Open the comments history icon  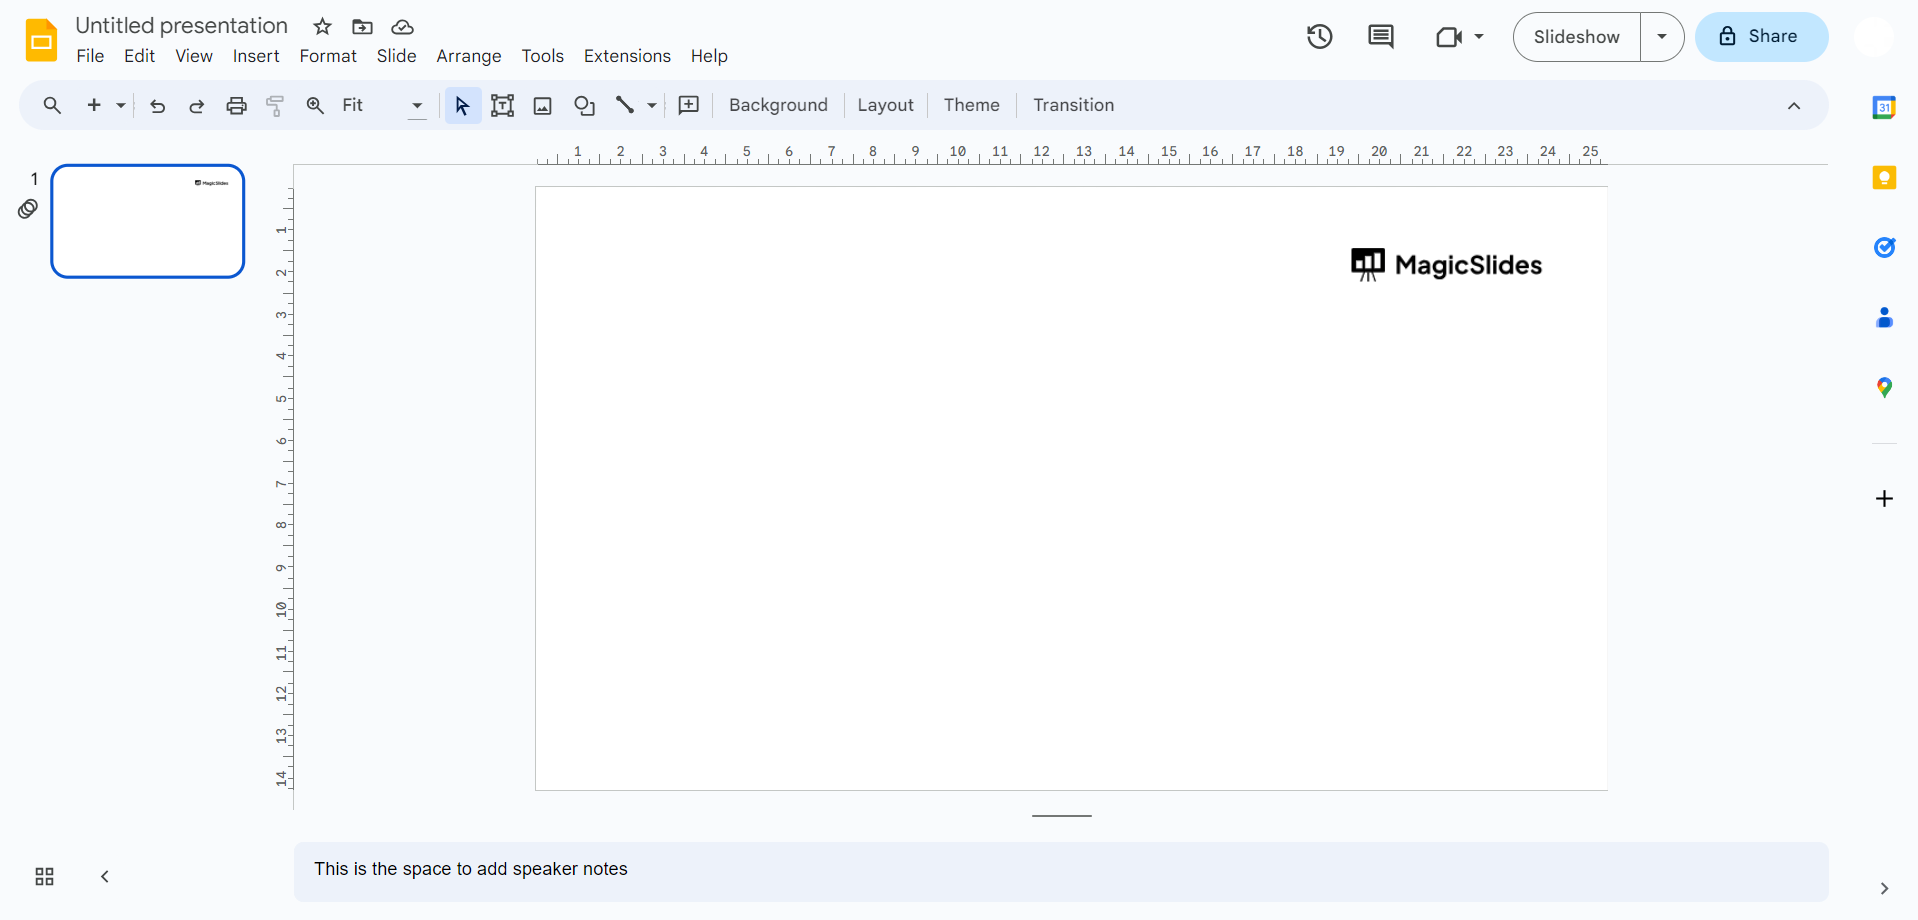coord(1381,37)
